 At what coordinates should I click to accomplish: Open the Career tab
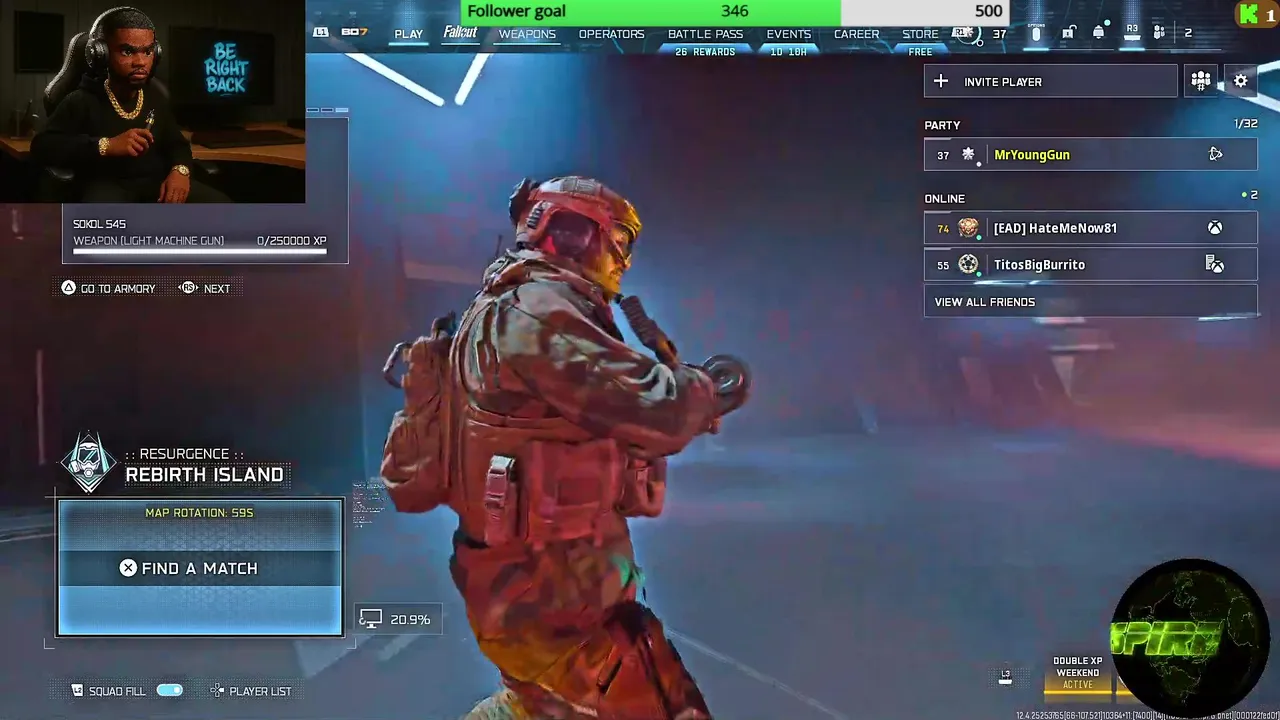[857, 34]
